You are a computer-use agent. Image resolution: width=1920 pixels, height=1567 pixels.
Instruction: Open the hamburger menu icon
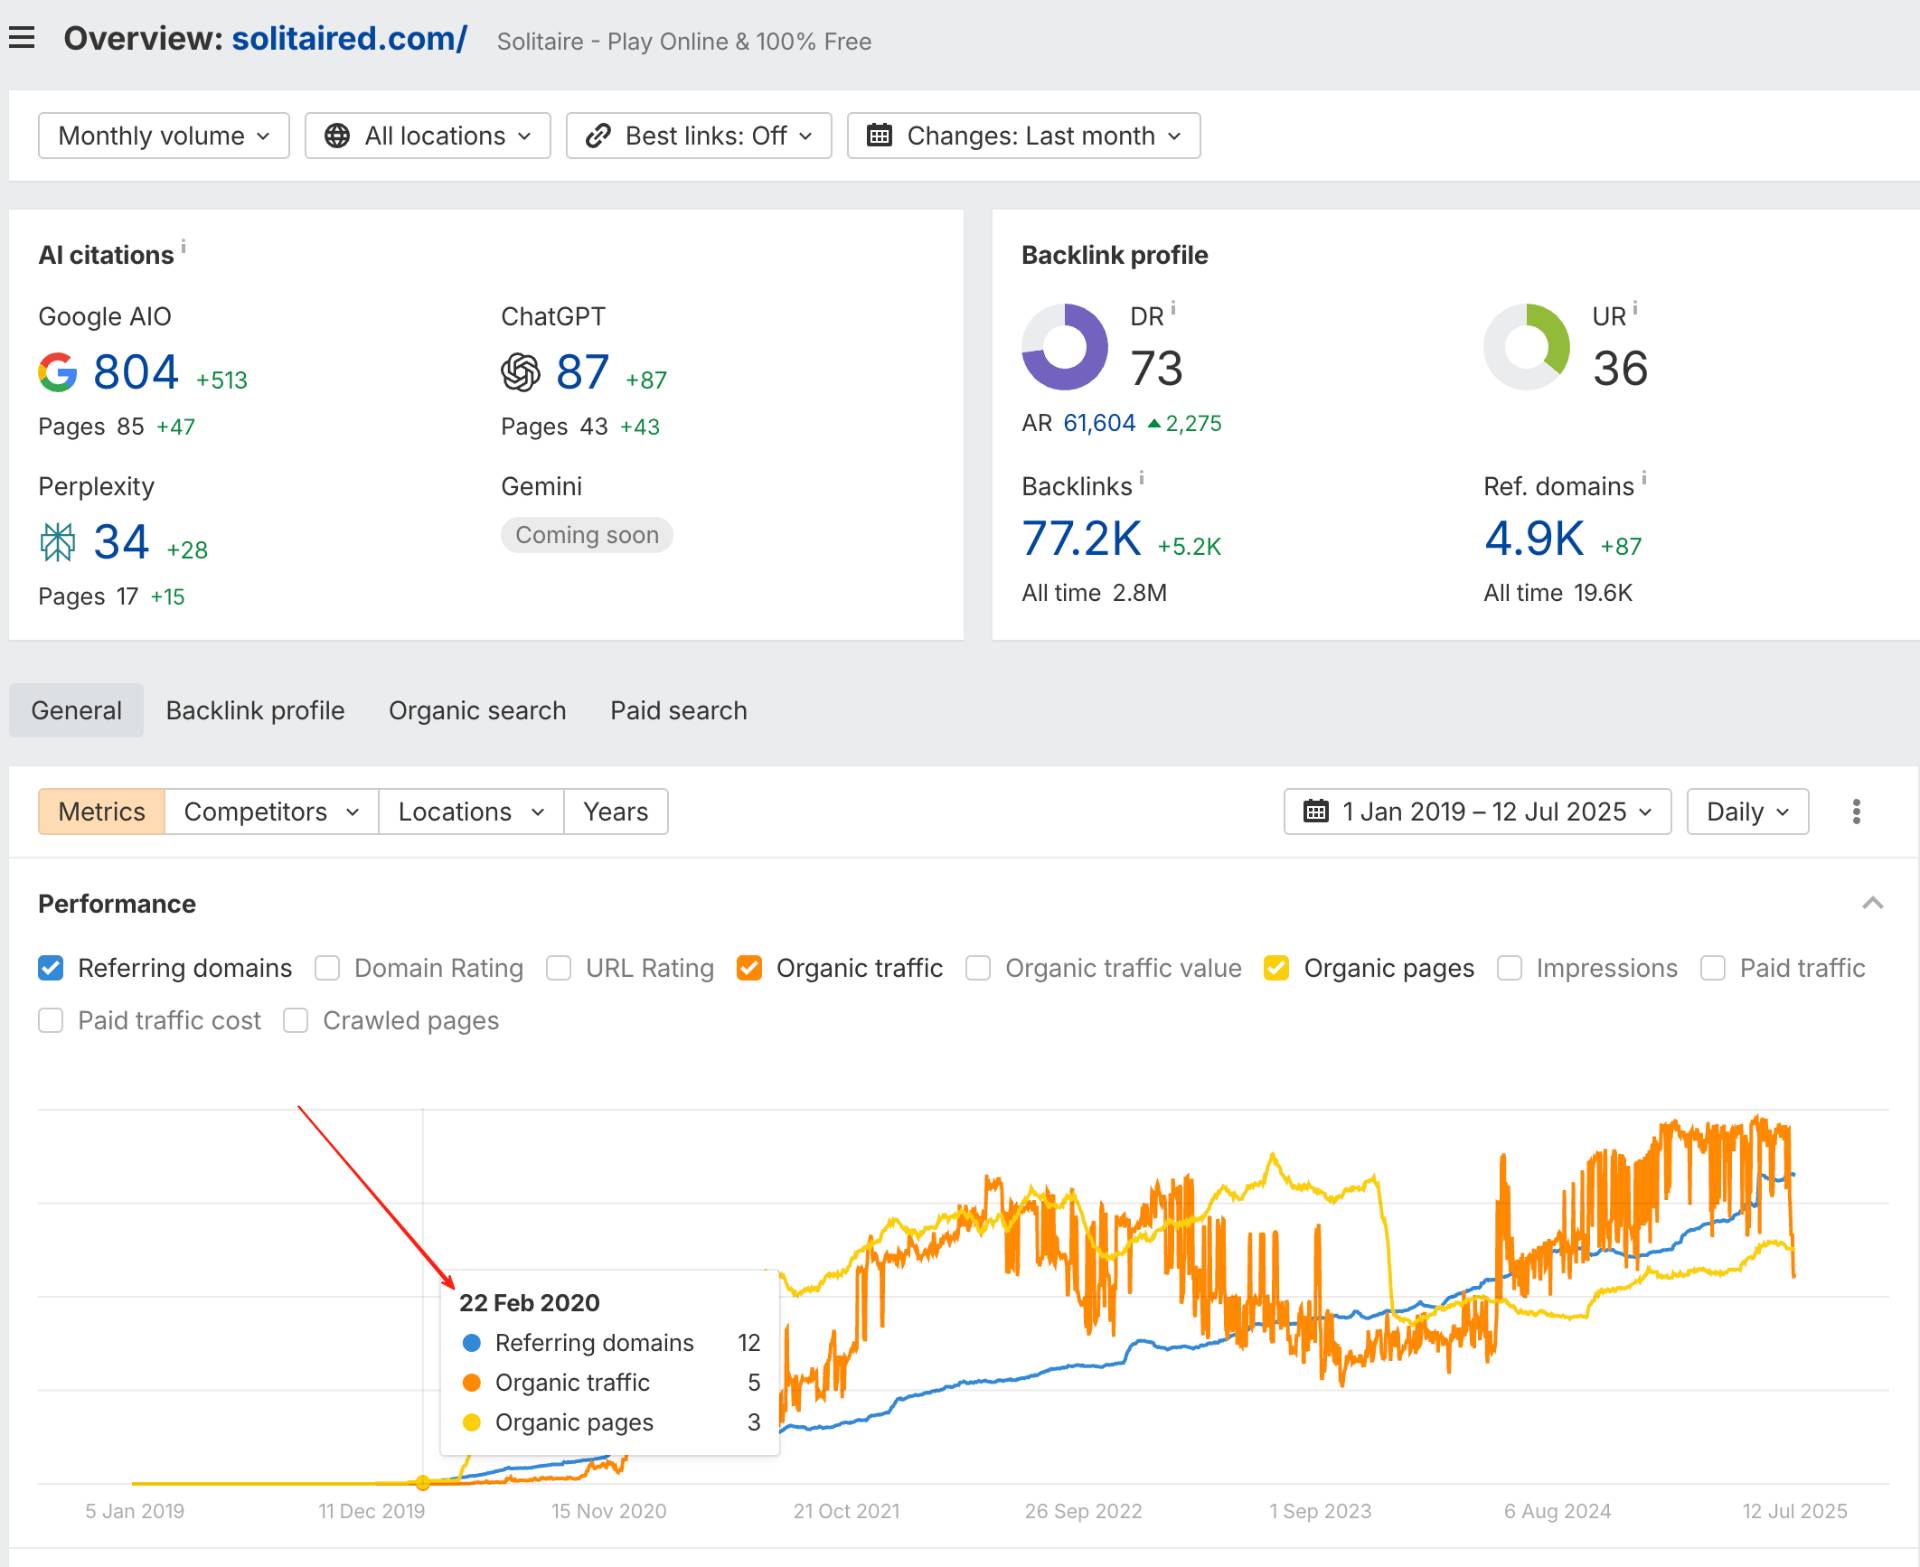click(x=22, y=38)
